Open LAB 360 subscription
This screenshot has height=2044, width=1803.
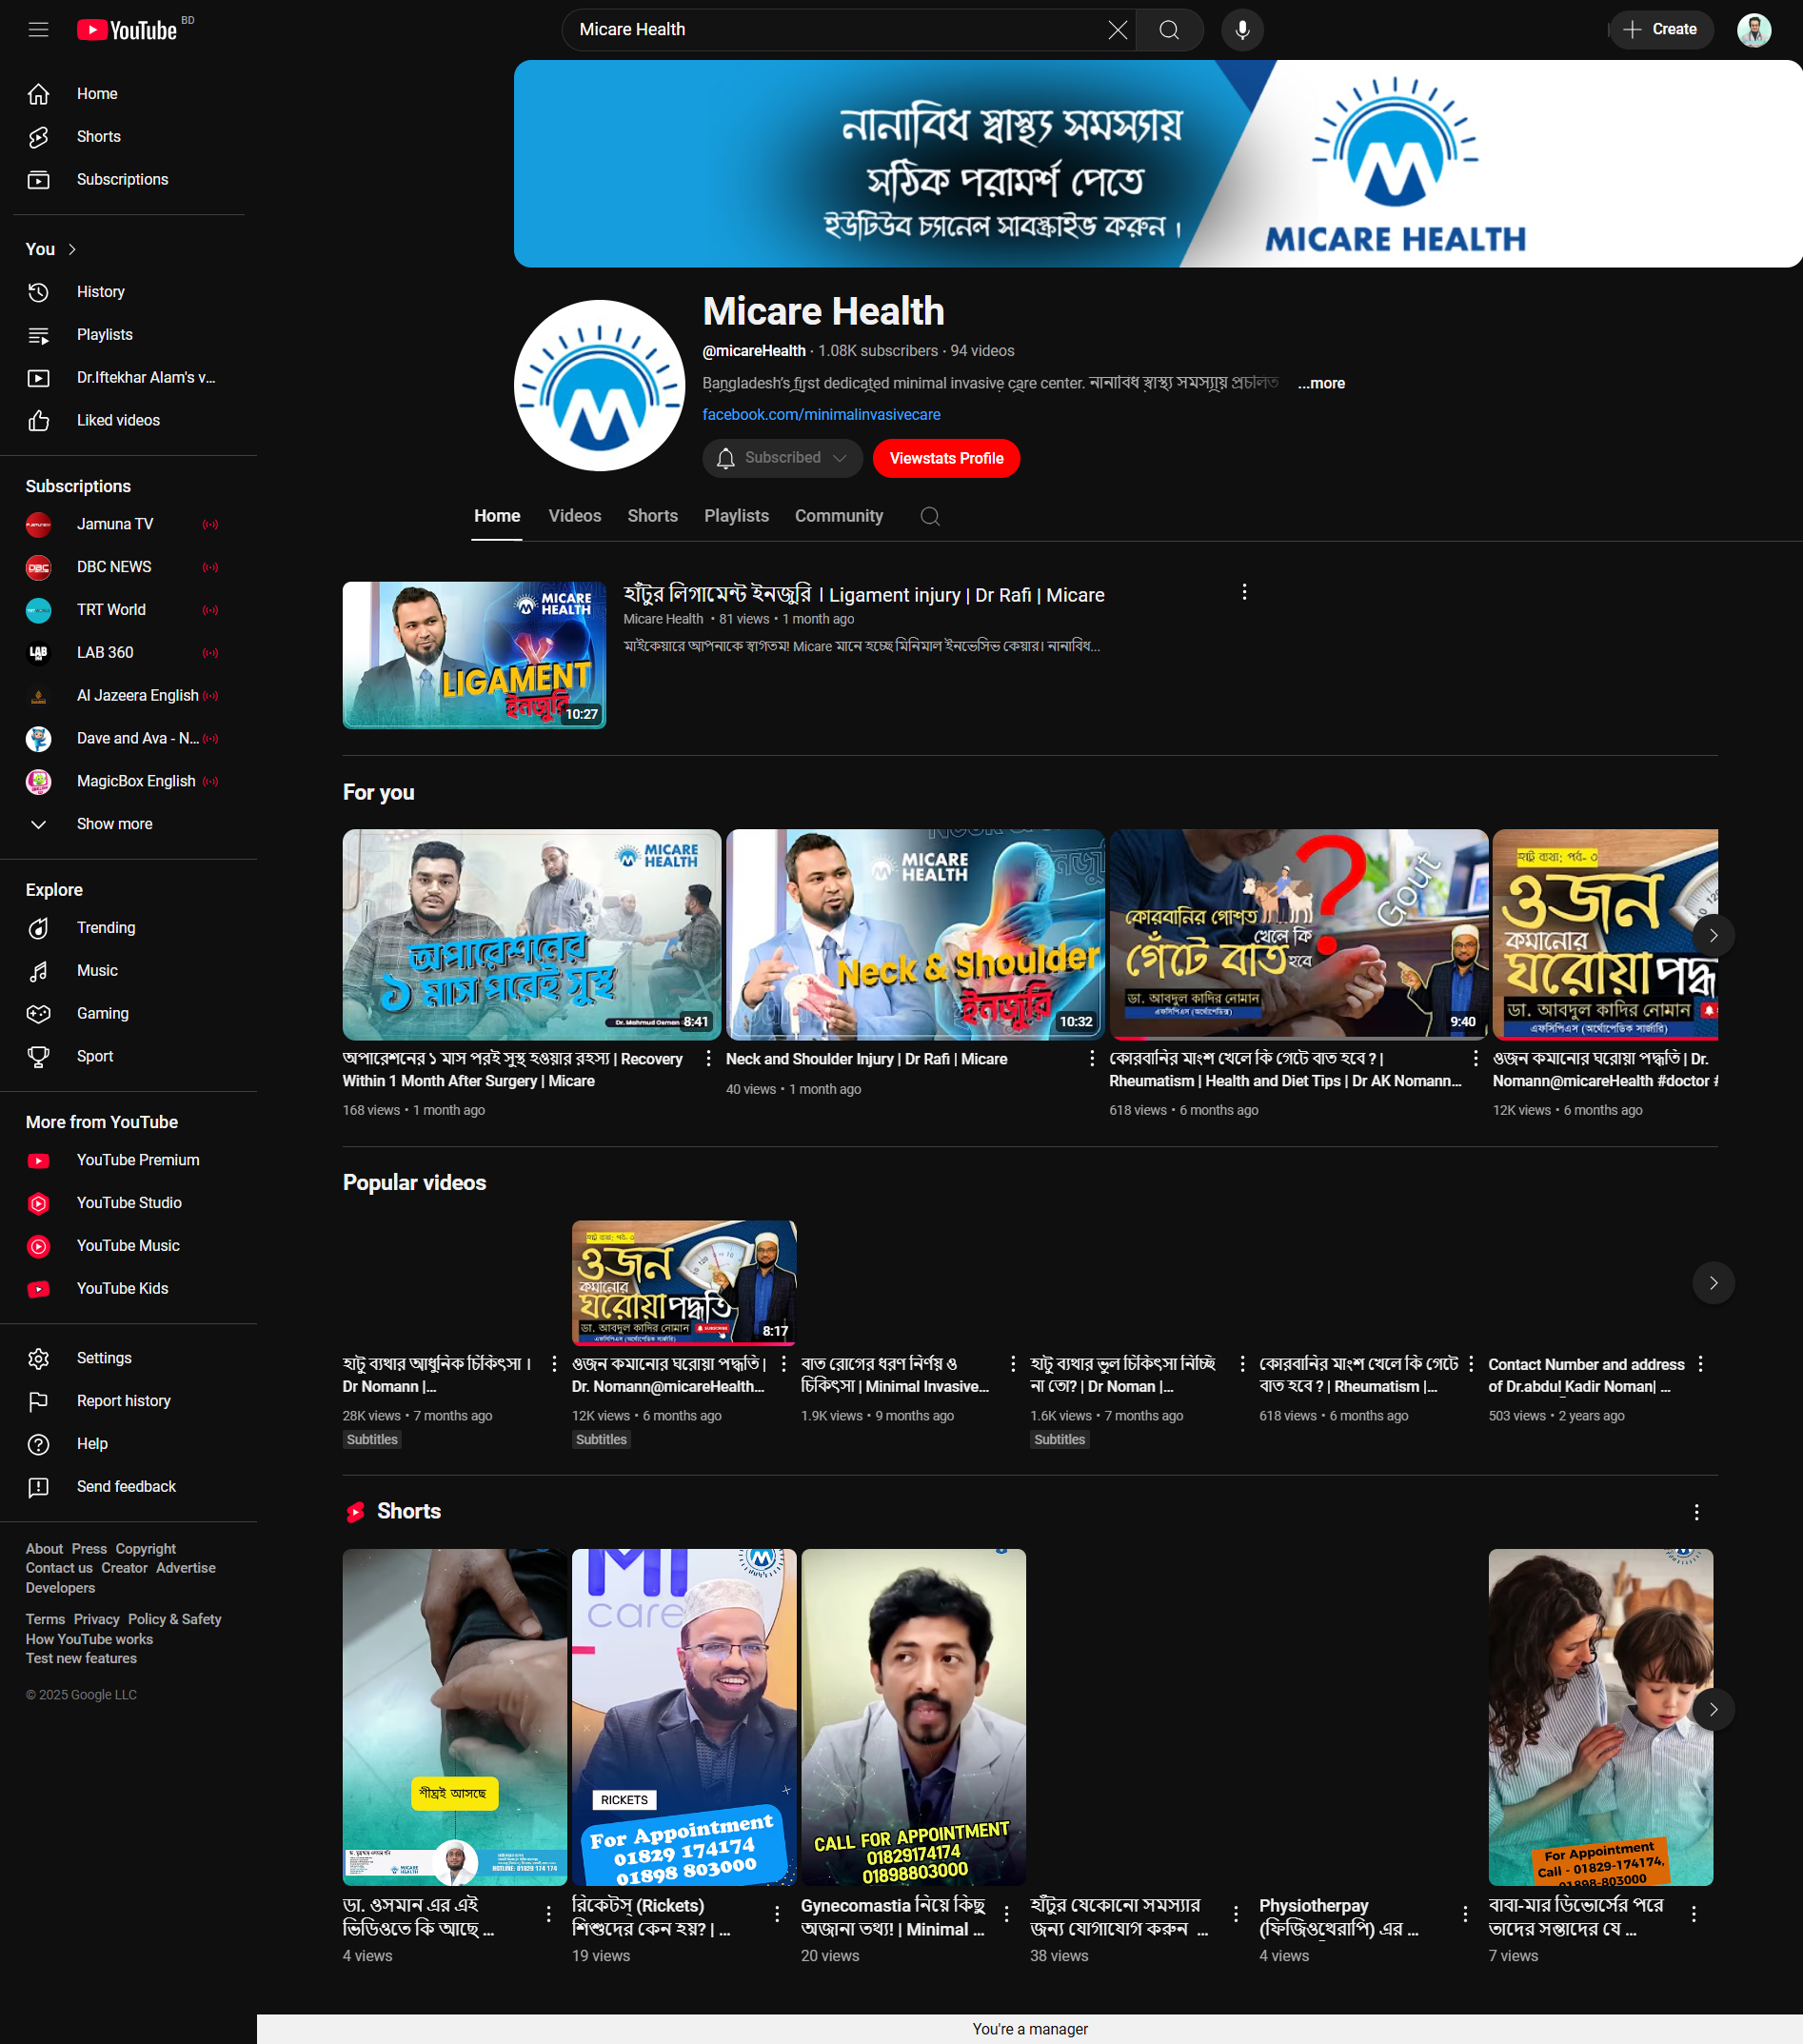(128, 653)
